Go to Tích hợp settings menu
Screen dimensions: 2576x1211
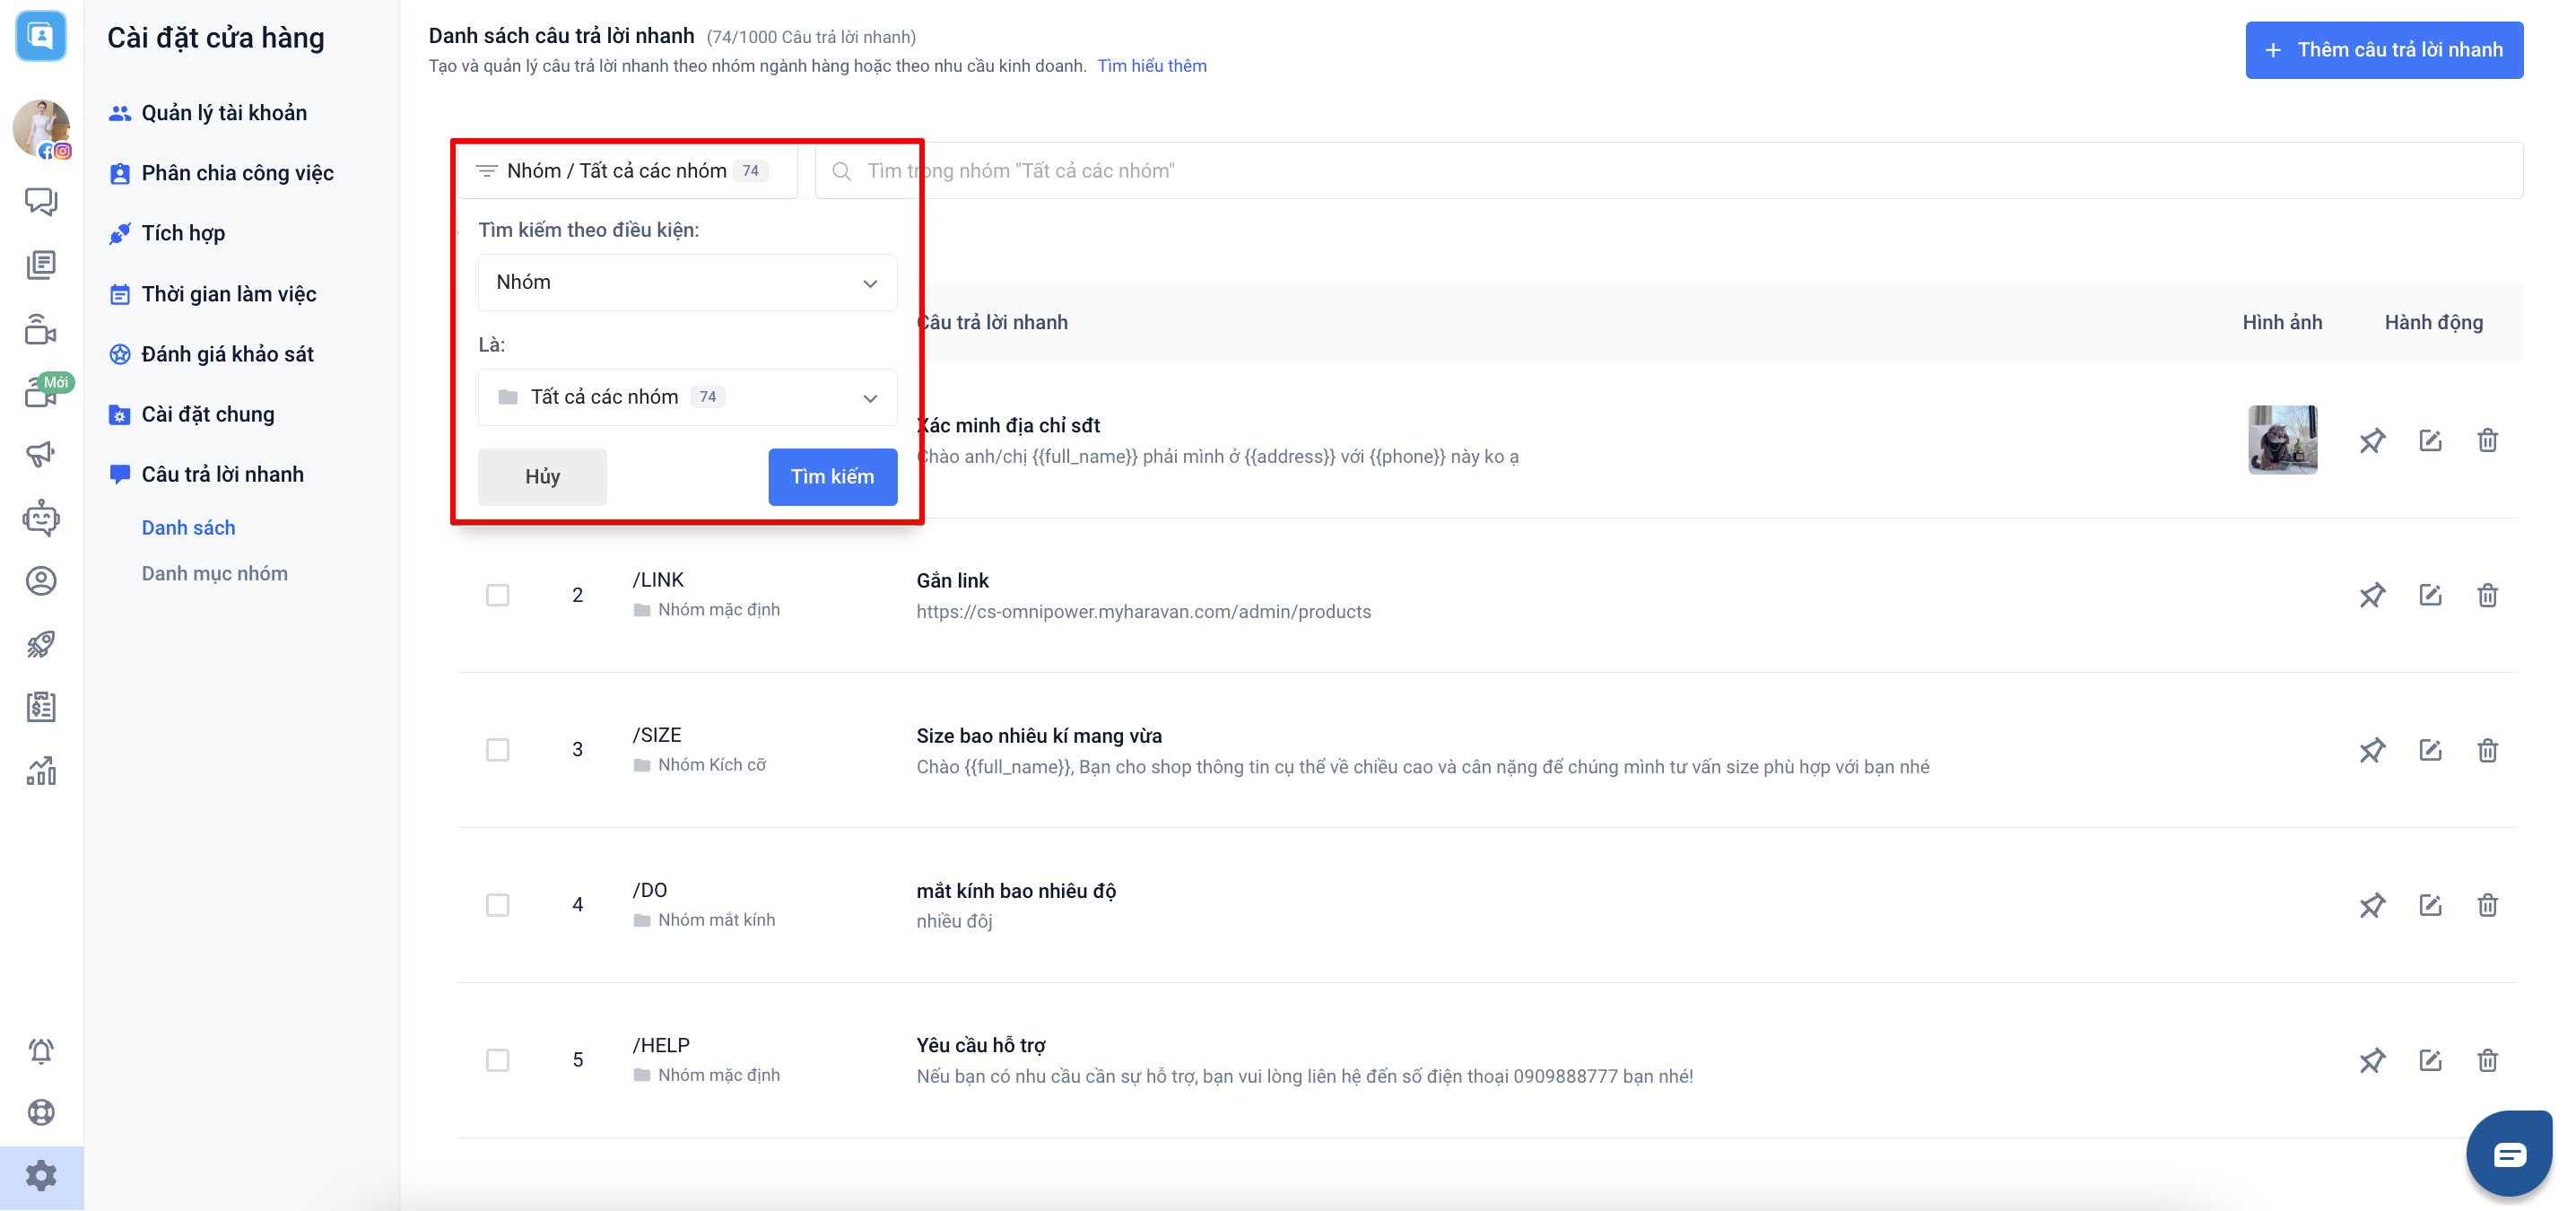183,233
